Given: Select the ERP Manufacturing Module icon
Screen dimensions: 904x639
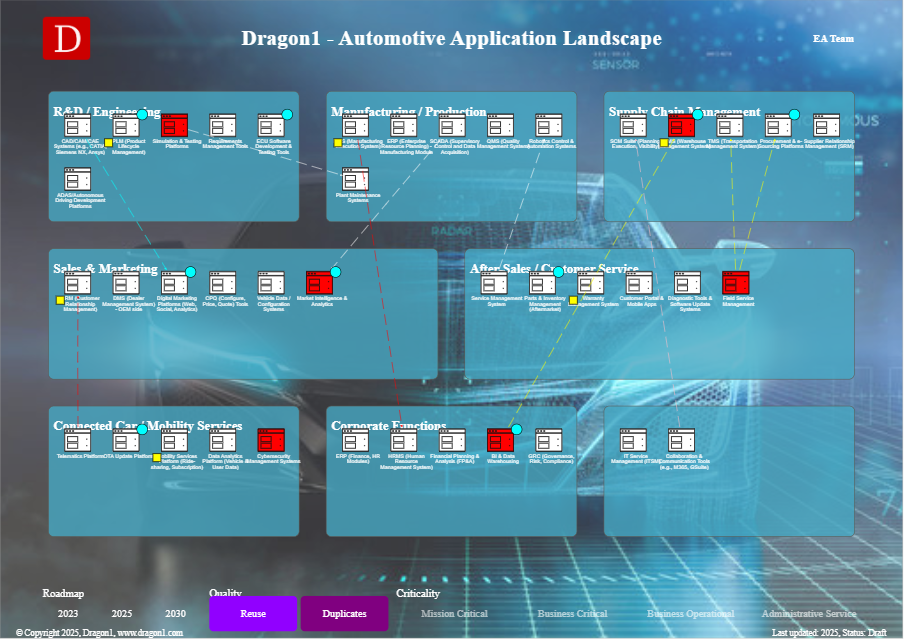Looking at the screenshot, I should pyautogui.click(x=404, y=125).
